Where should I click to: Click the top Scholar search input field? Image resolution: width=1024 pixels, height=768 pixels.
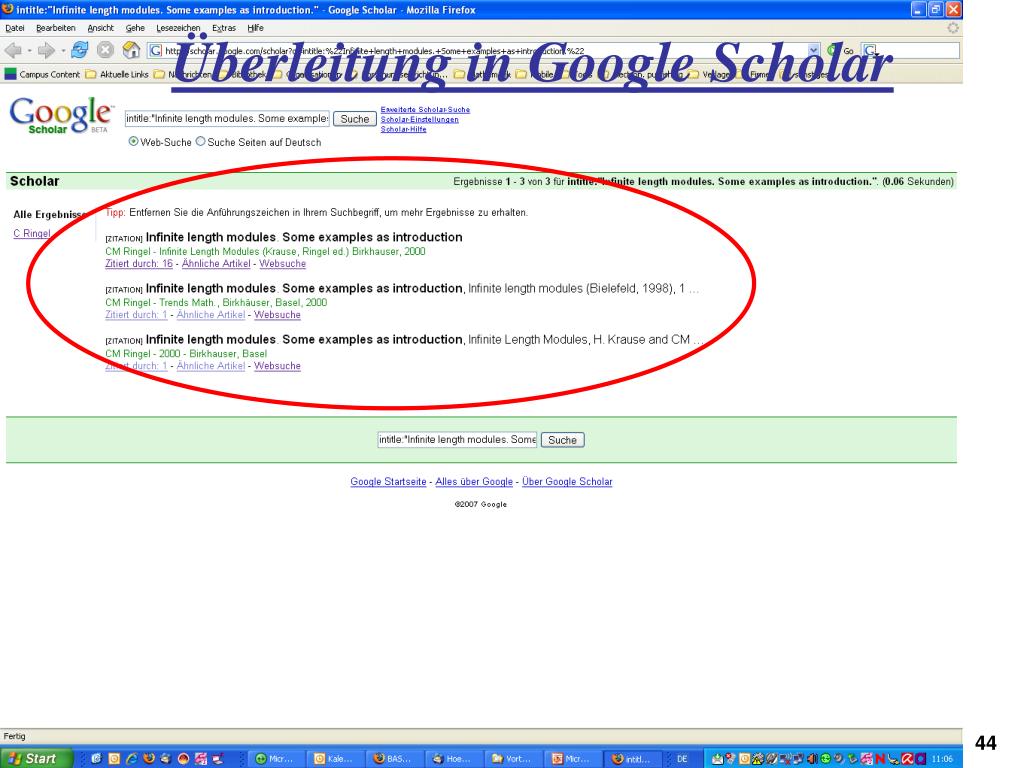[227, 118]
